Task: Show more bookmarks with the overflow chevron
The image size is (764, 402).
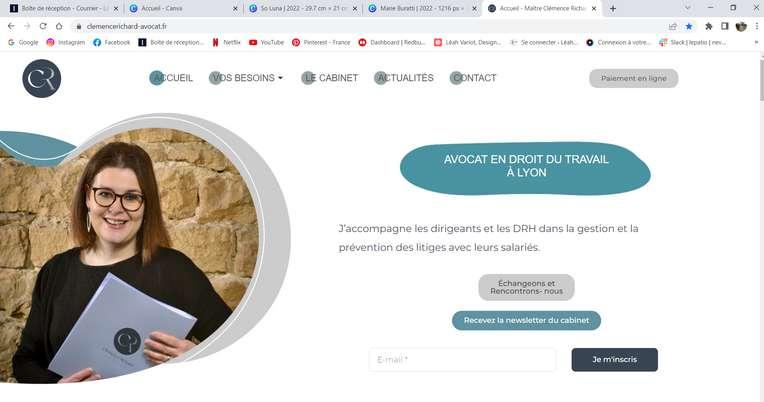Action: click(x=756, y=42)
